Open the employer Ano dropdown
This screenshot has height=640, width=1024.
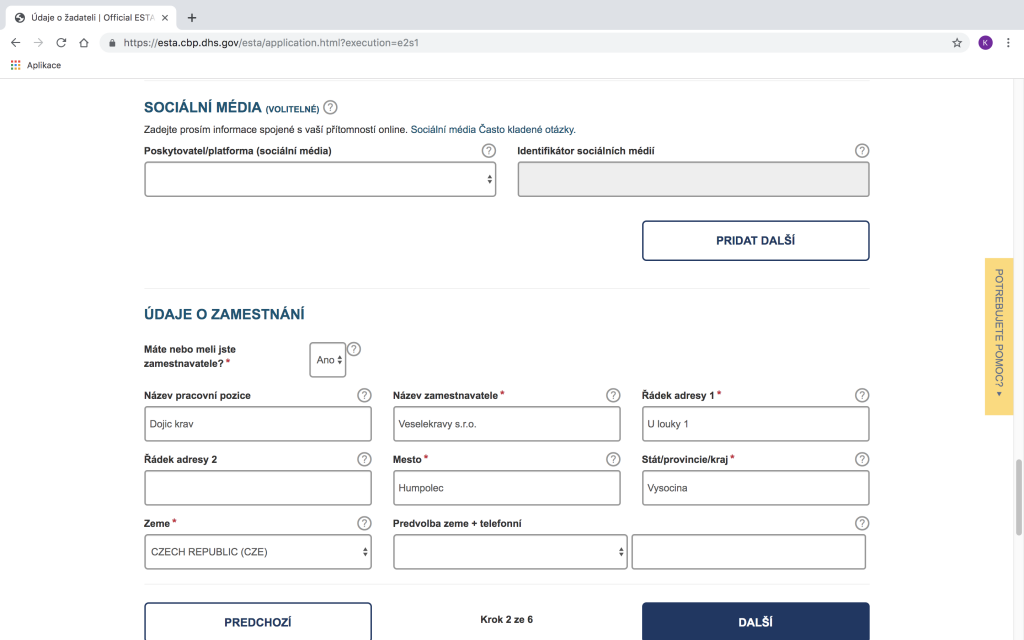328,360
